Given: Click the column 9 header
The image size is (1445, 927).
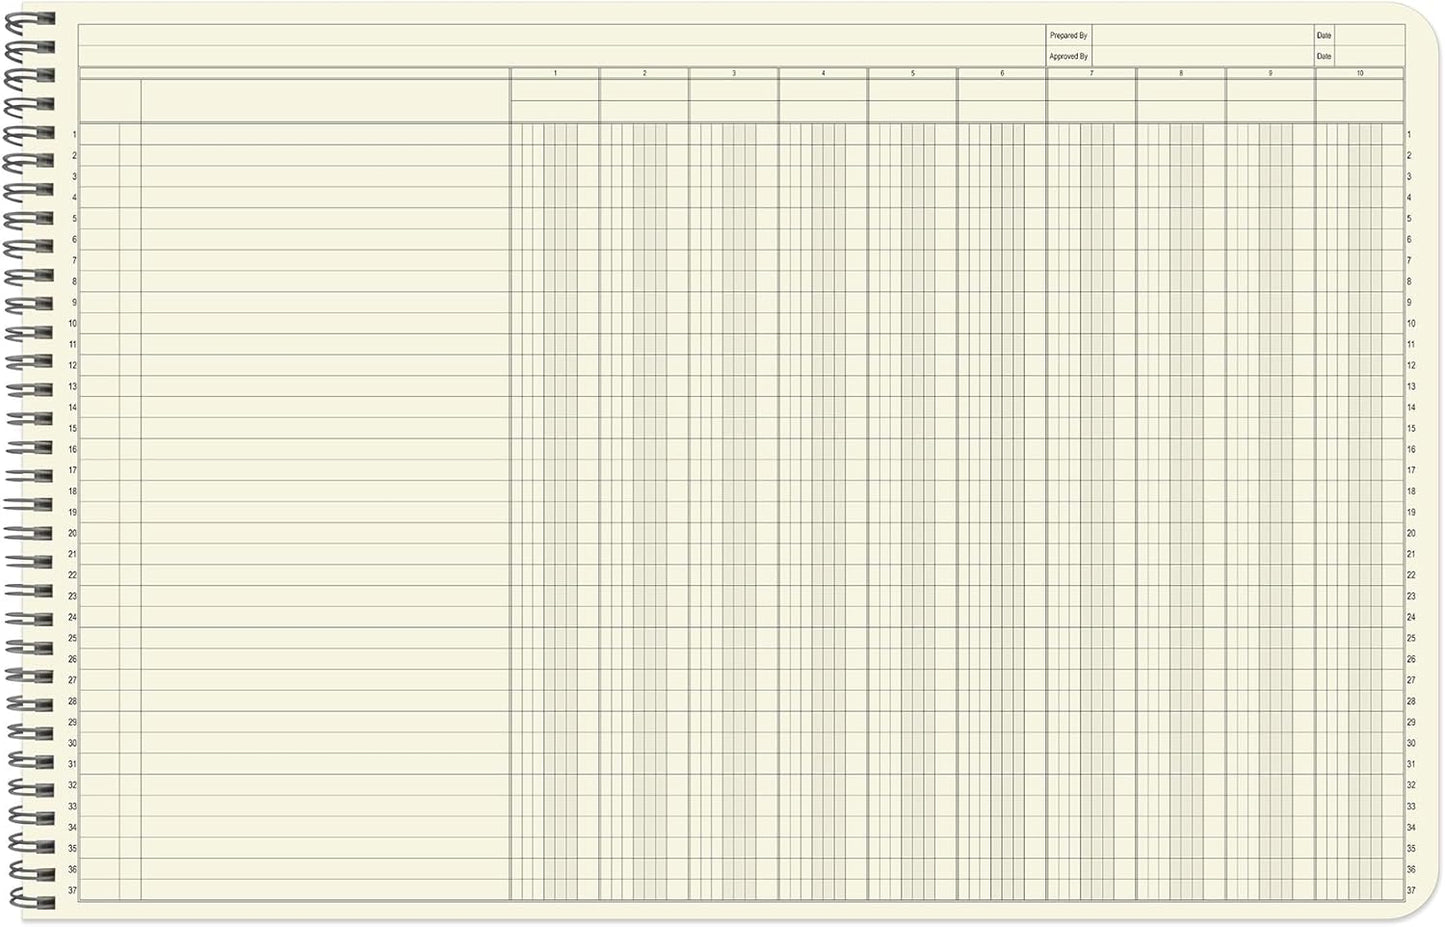Looking at the screenshot, I should pyautogui.click(x=1268, y=73).
